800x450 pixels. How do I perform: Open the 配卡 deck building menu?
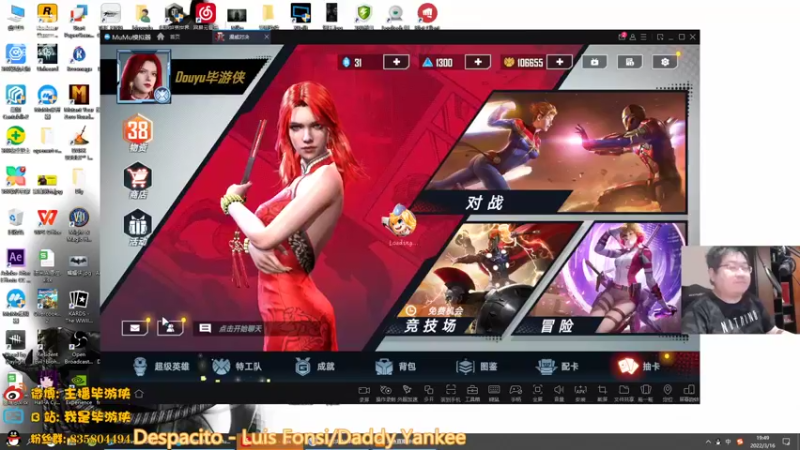click(557, 366)
